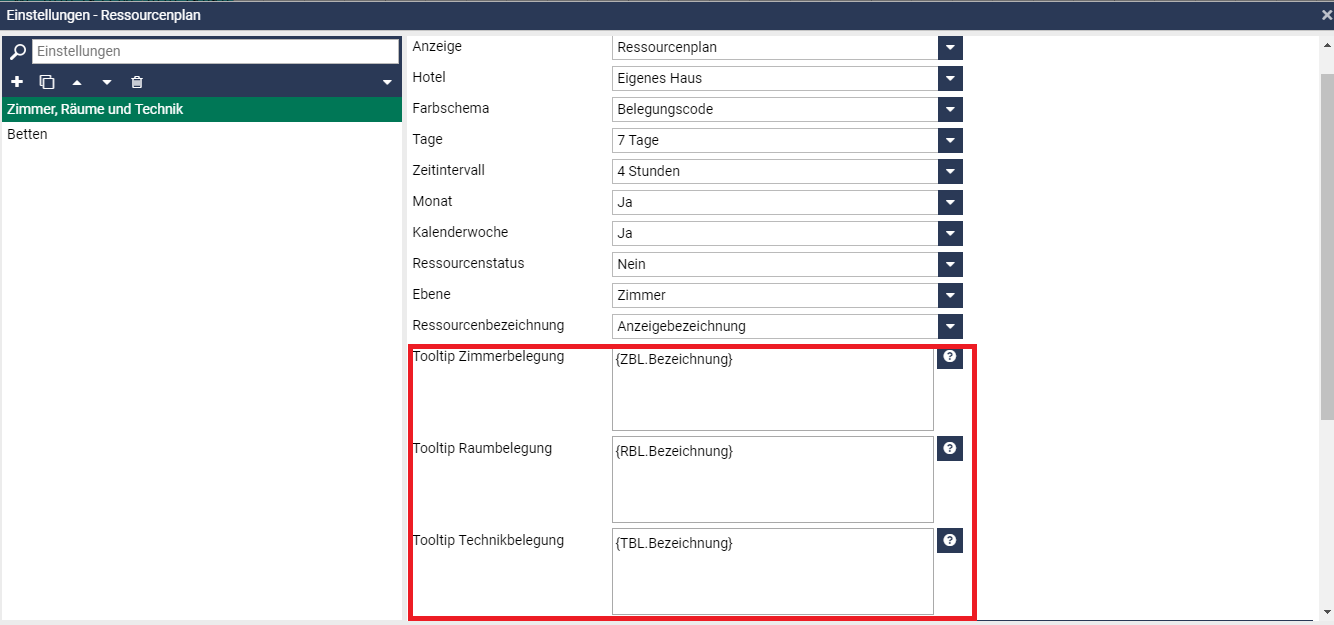Open the settings list overflow menu arrow
The height and width of the screenshot is (625, 1334).
387,82
